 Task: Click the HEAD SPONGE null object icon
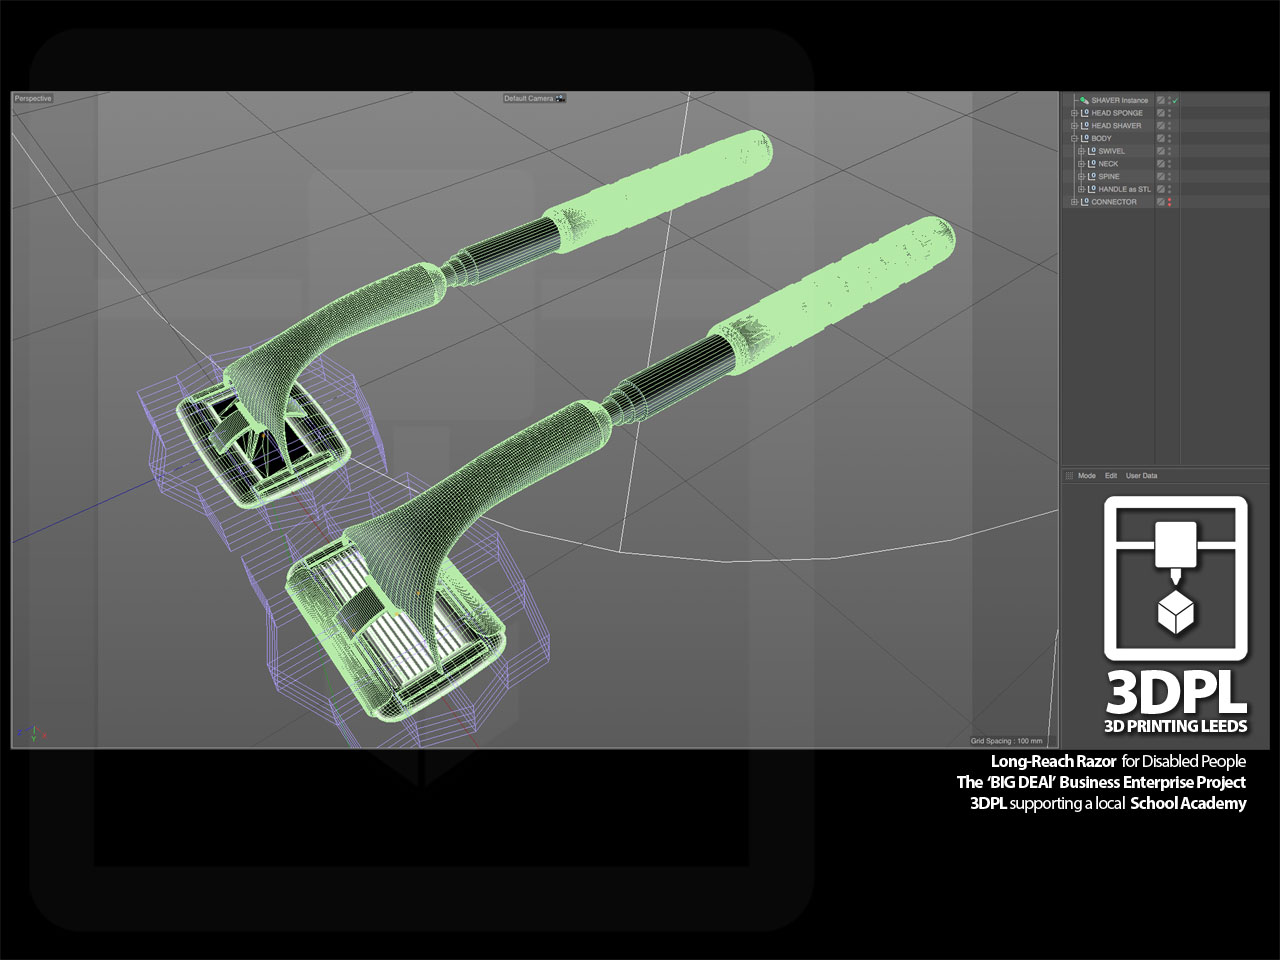[x=1085, y=113]
